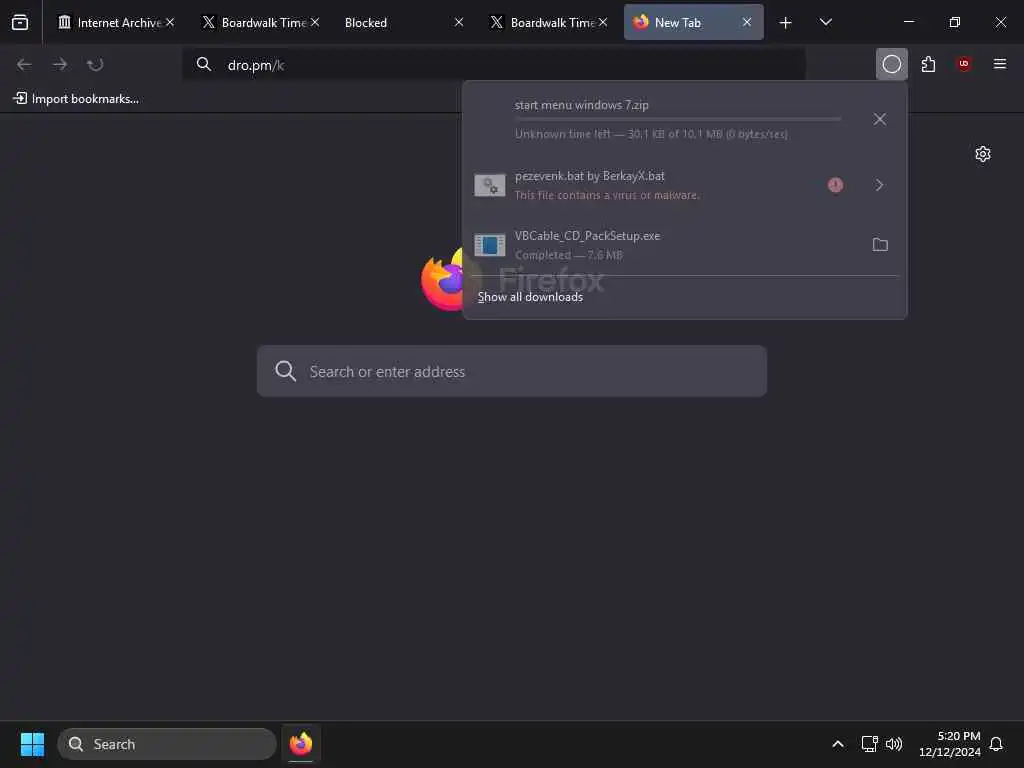The image size is (1024, 768).
Task: Click the VBCable_CD_PackSetup.exe file icon
Action: 490,245
